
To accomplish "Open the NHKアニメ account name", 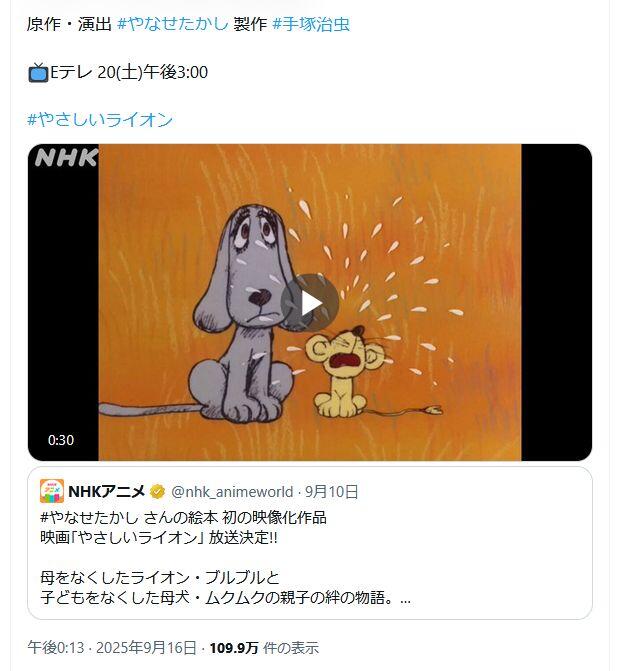I will coord(107,492).
